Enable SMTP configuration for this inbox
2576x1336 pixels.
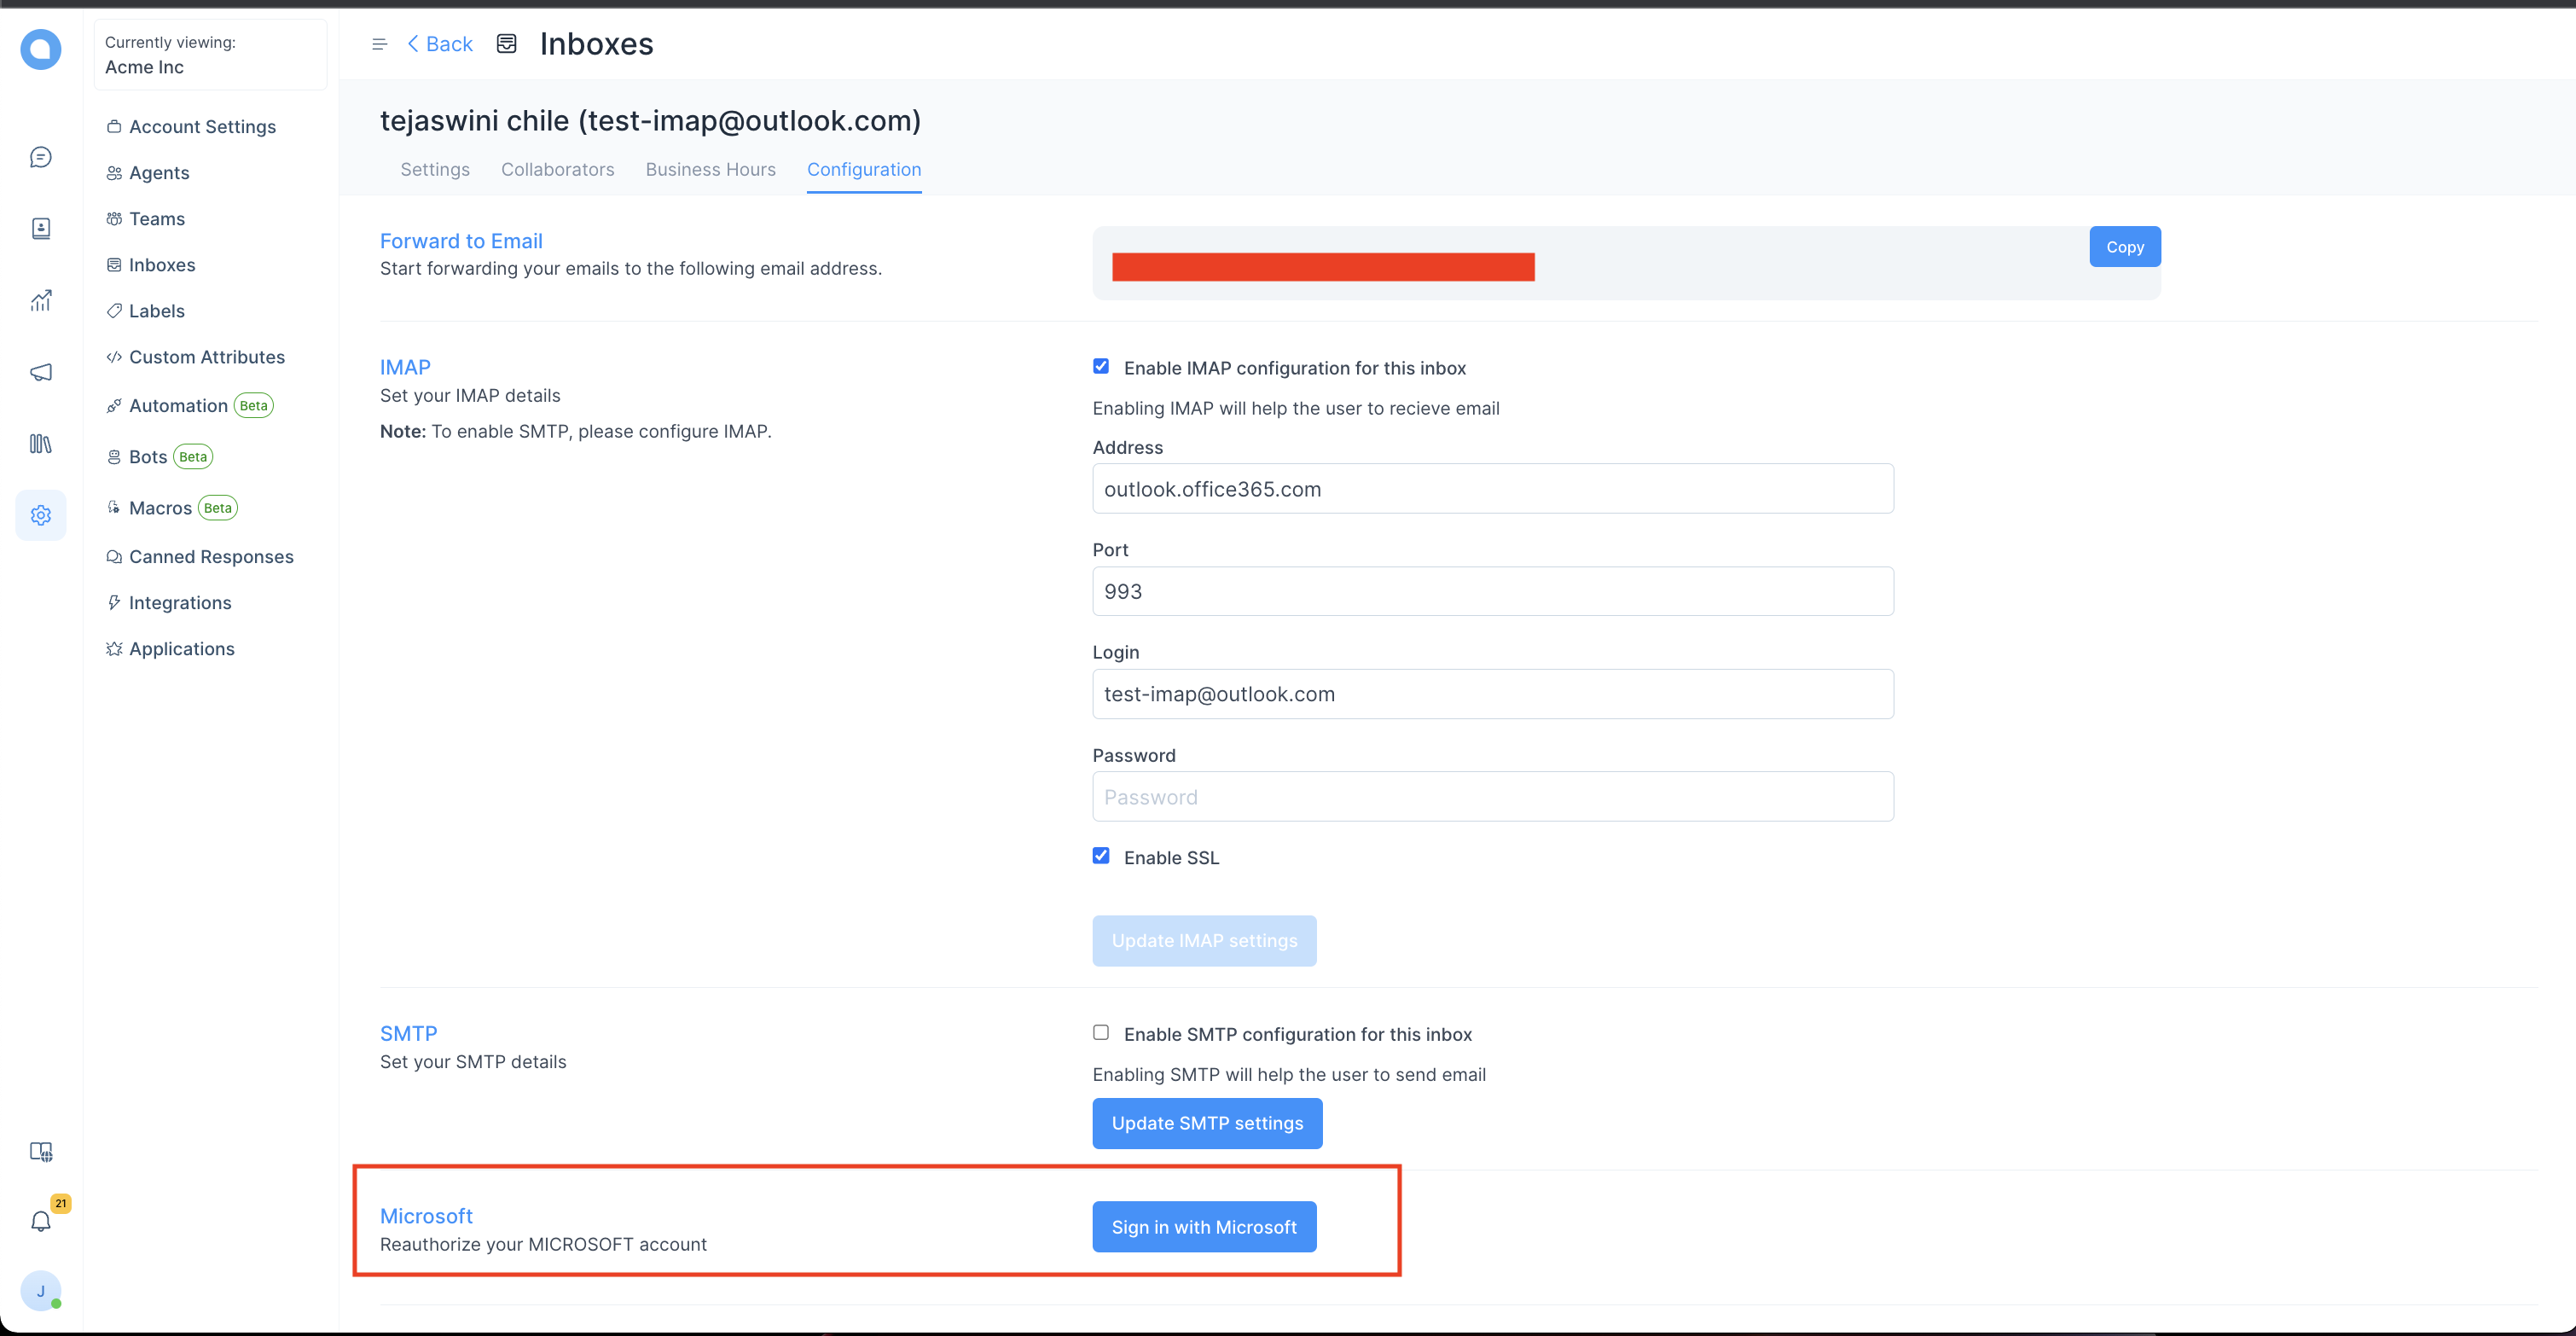point(1101,1033)
